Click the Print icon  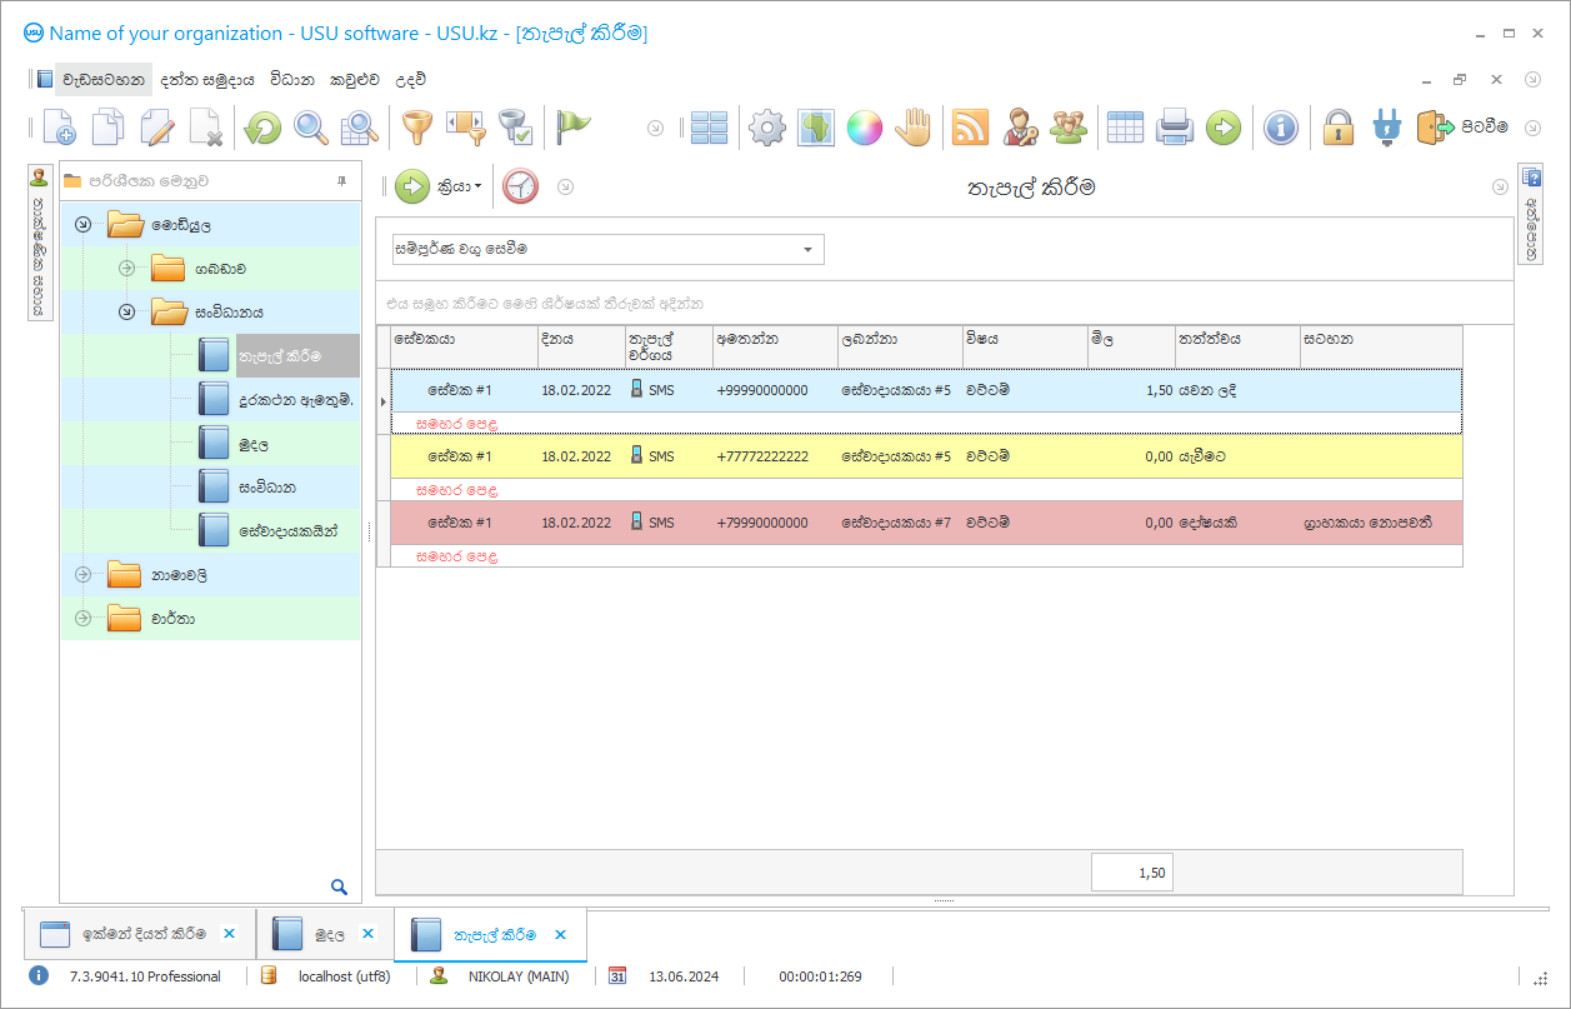[x=1174, y=128]
